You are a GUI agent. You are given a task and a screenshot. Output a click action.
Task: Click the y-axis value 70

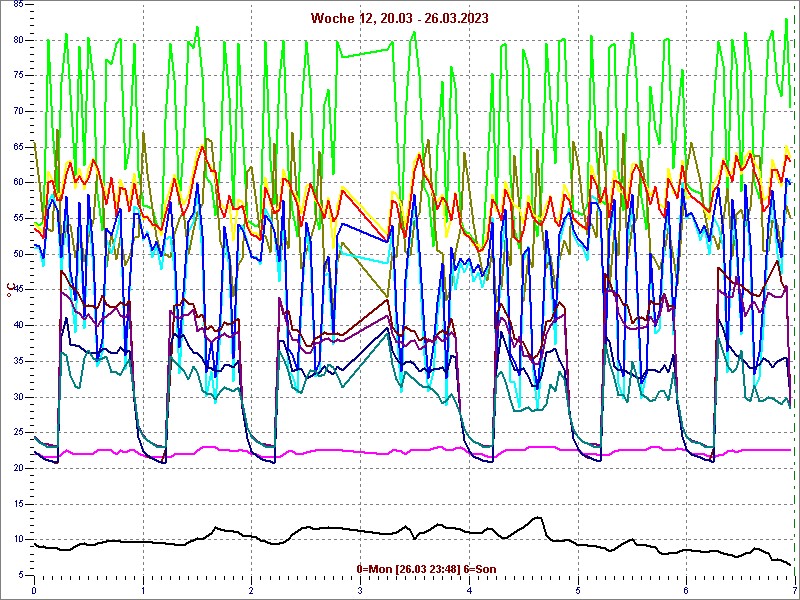(x=18, y=112)
